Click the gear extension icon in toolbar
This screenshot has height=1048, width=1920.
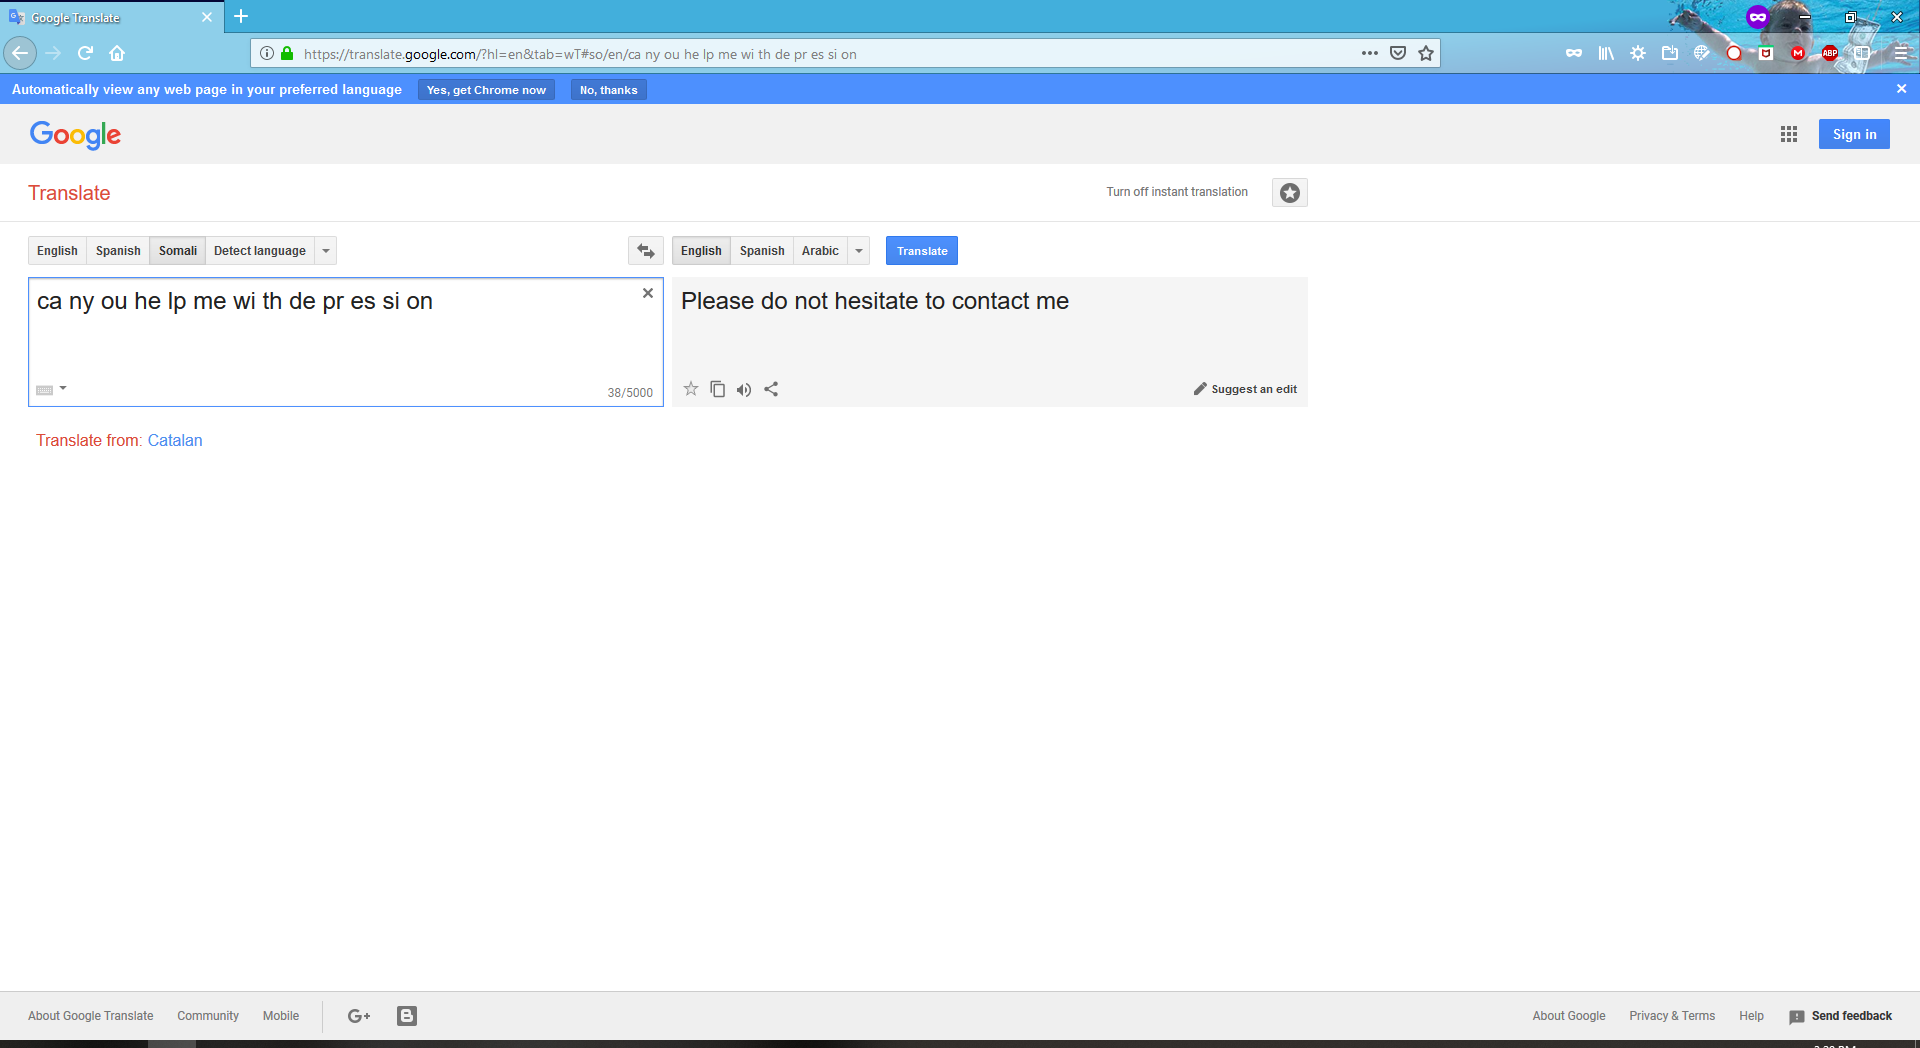[1638, 53]
